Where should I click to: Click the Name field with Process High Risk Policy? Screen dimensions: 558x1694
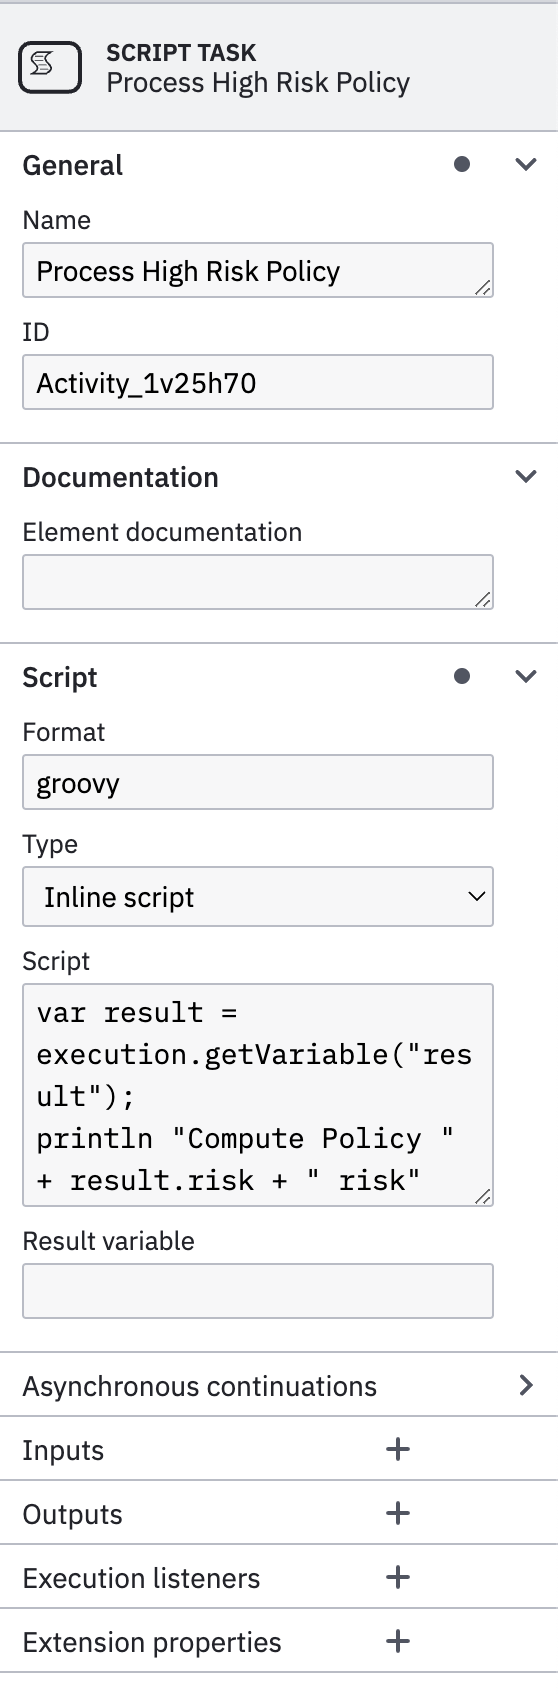point(258,270)
